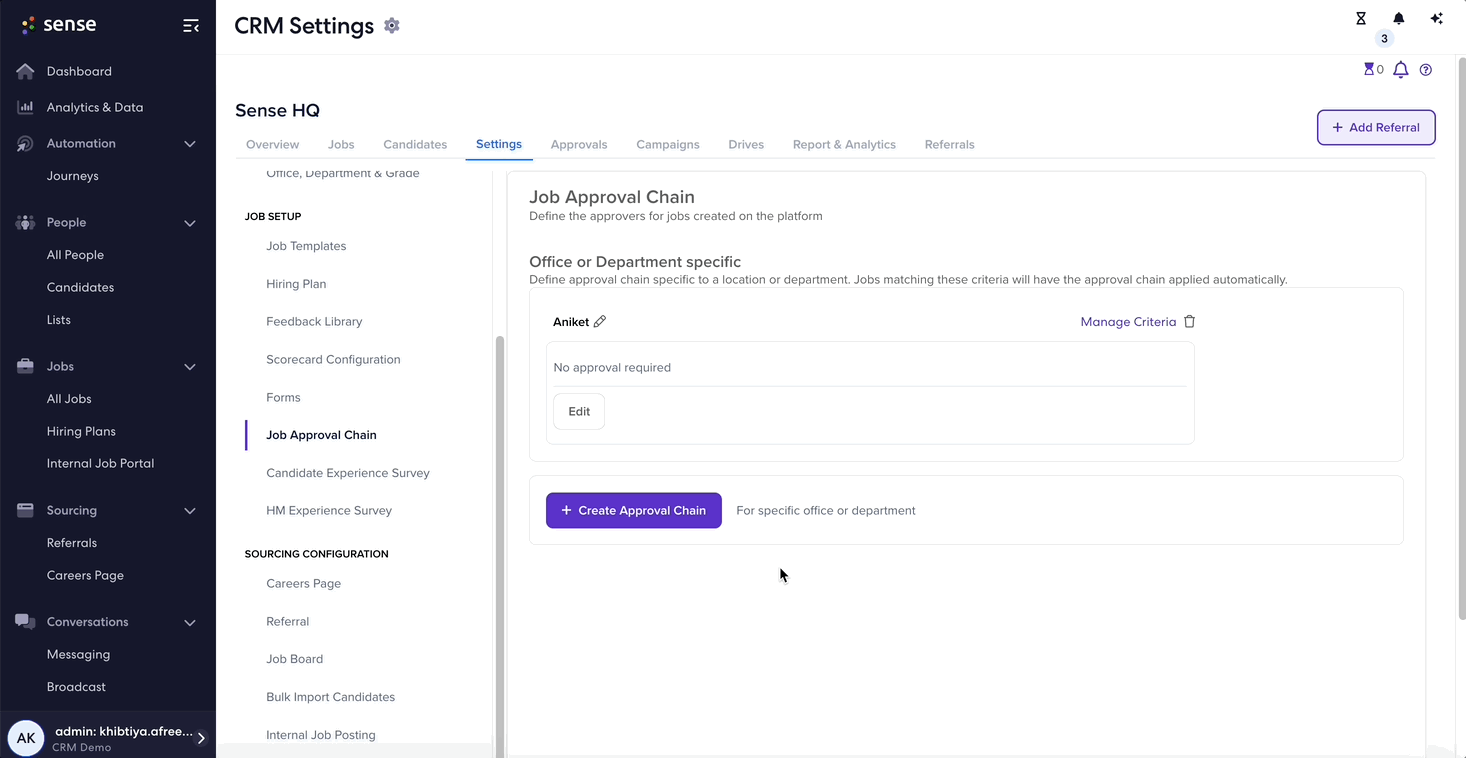Open Report & Analytics tab
The image size is (1466, 758).
coord(844,144)
